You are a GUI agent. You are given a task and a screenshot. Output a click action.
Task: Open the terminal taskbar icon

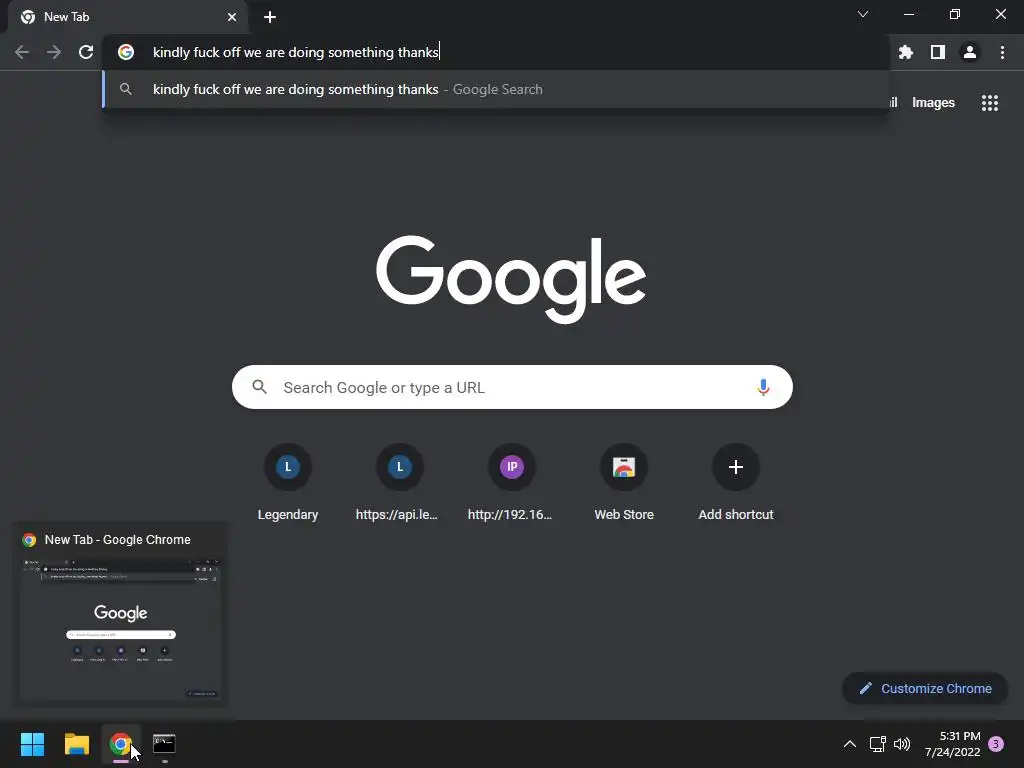pyautogui.click(x=164, y=744)
